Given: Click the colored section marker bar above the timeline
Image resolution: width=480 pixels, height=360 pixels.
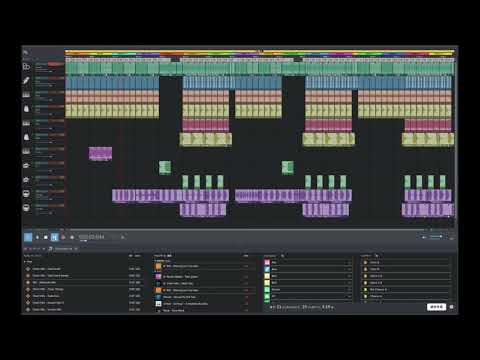Looking at the screenshot, I should click(260, 52).
